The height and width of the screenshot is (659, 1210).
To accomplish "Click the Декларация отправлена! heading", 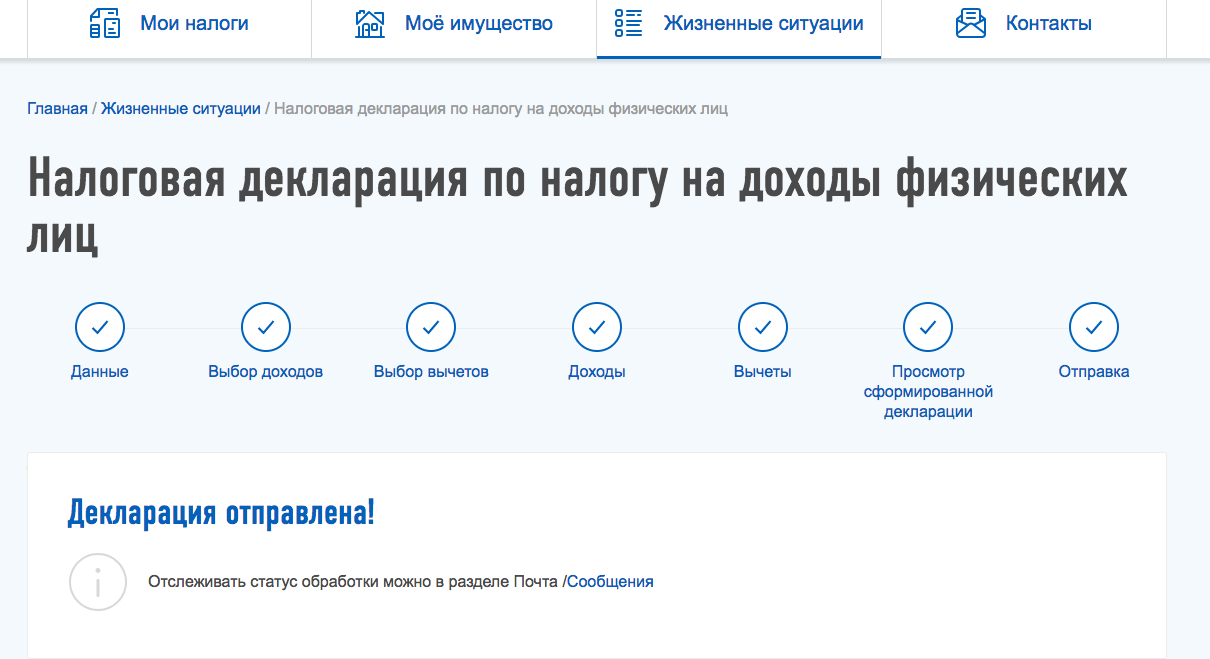I will coord(221,513).
